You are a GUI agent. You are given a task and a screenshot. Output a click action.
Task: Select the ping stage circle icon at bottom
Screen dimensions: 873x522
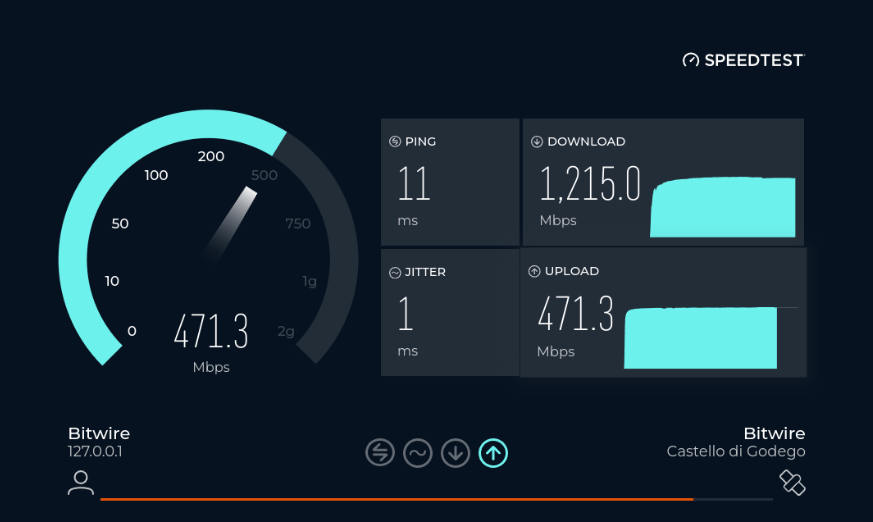click(380, 453)
